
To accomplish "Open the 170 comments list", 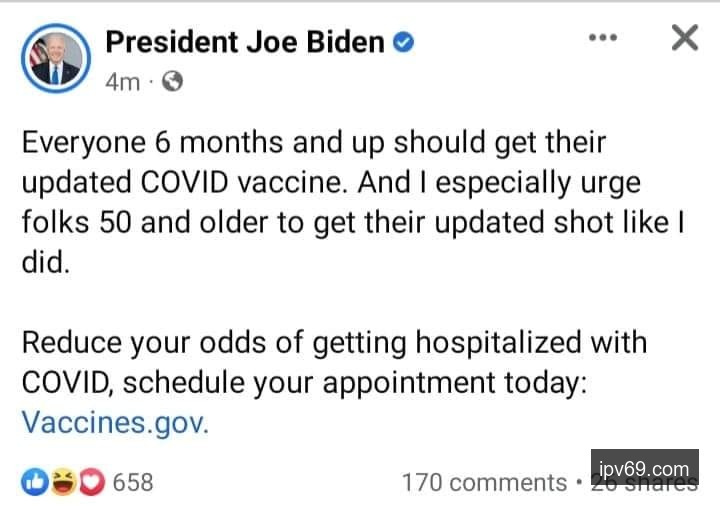I will click(x=484, y=484).
